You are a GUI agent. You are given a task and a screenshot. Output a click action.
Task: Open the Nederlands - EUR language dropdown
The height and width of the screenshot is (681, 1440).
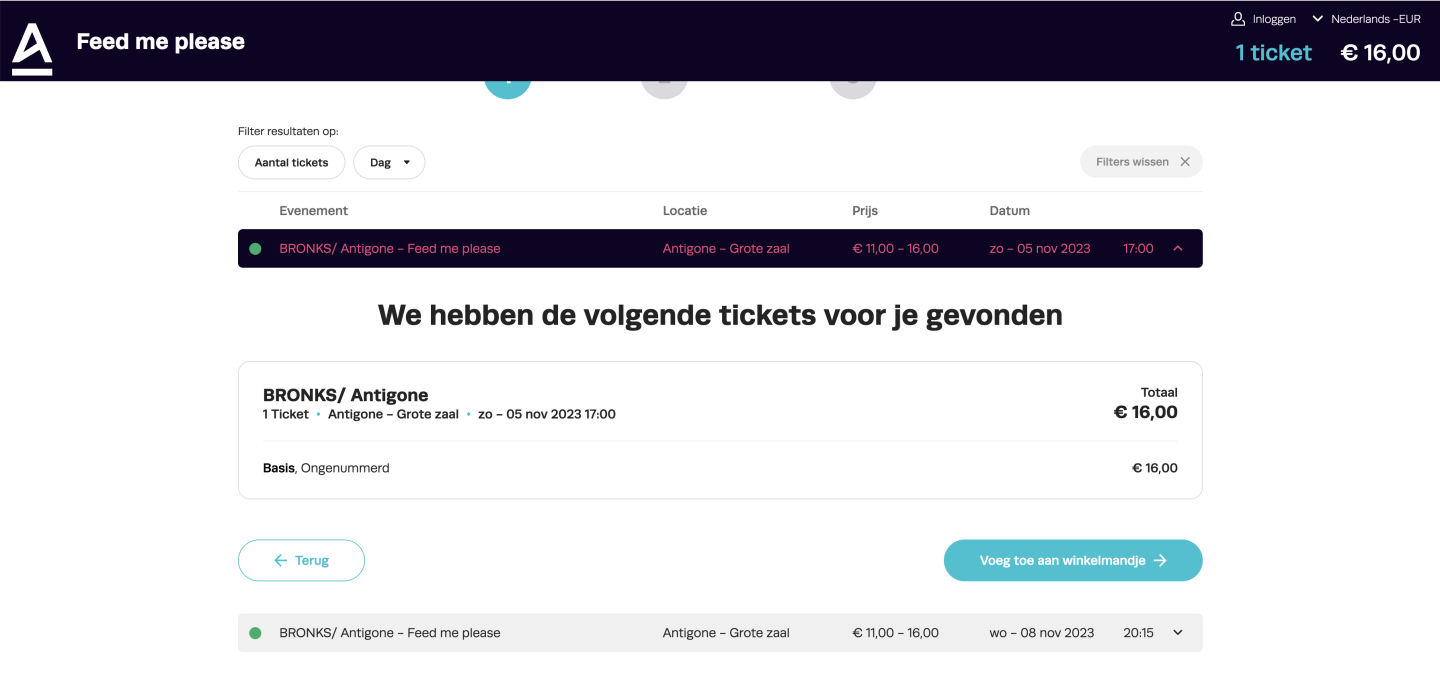(x=1366, y=19)
